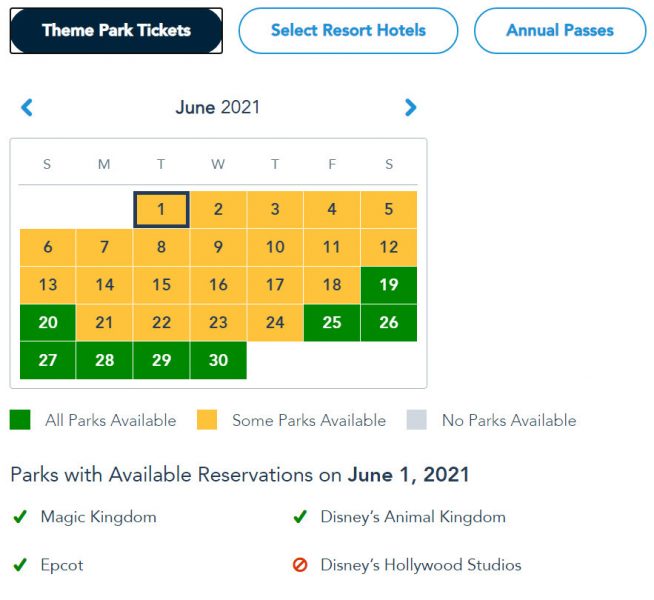Click Disney's Hollywood Studios park name
This screenshot has width=654, height=600.
[x=421, y=565]
